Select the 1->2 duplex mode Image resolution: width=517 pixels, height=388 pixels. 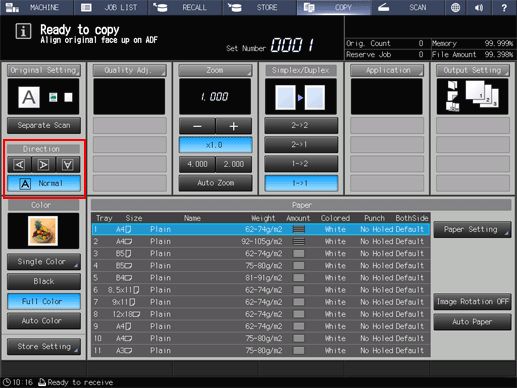(x=301, y=164)
